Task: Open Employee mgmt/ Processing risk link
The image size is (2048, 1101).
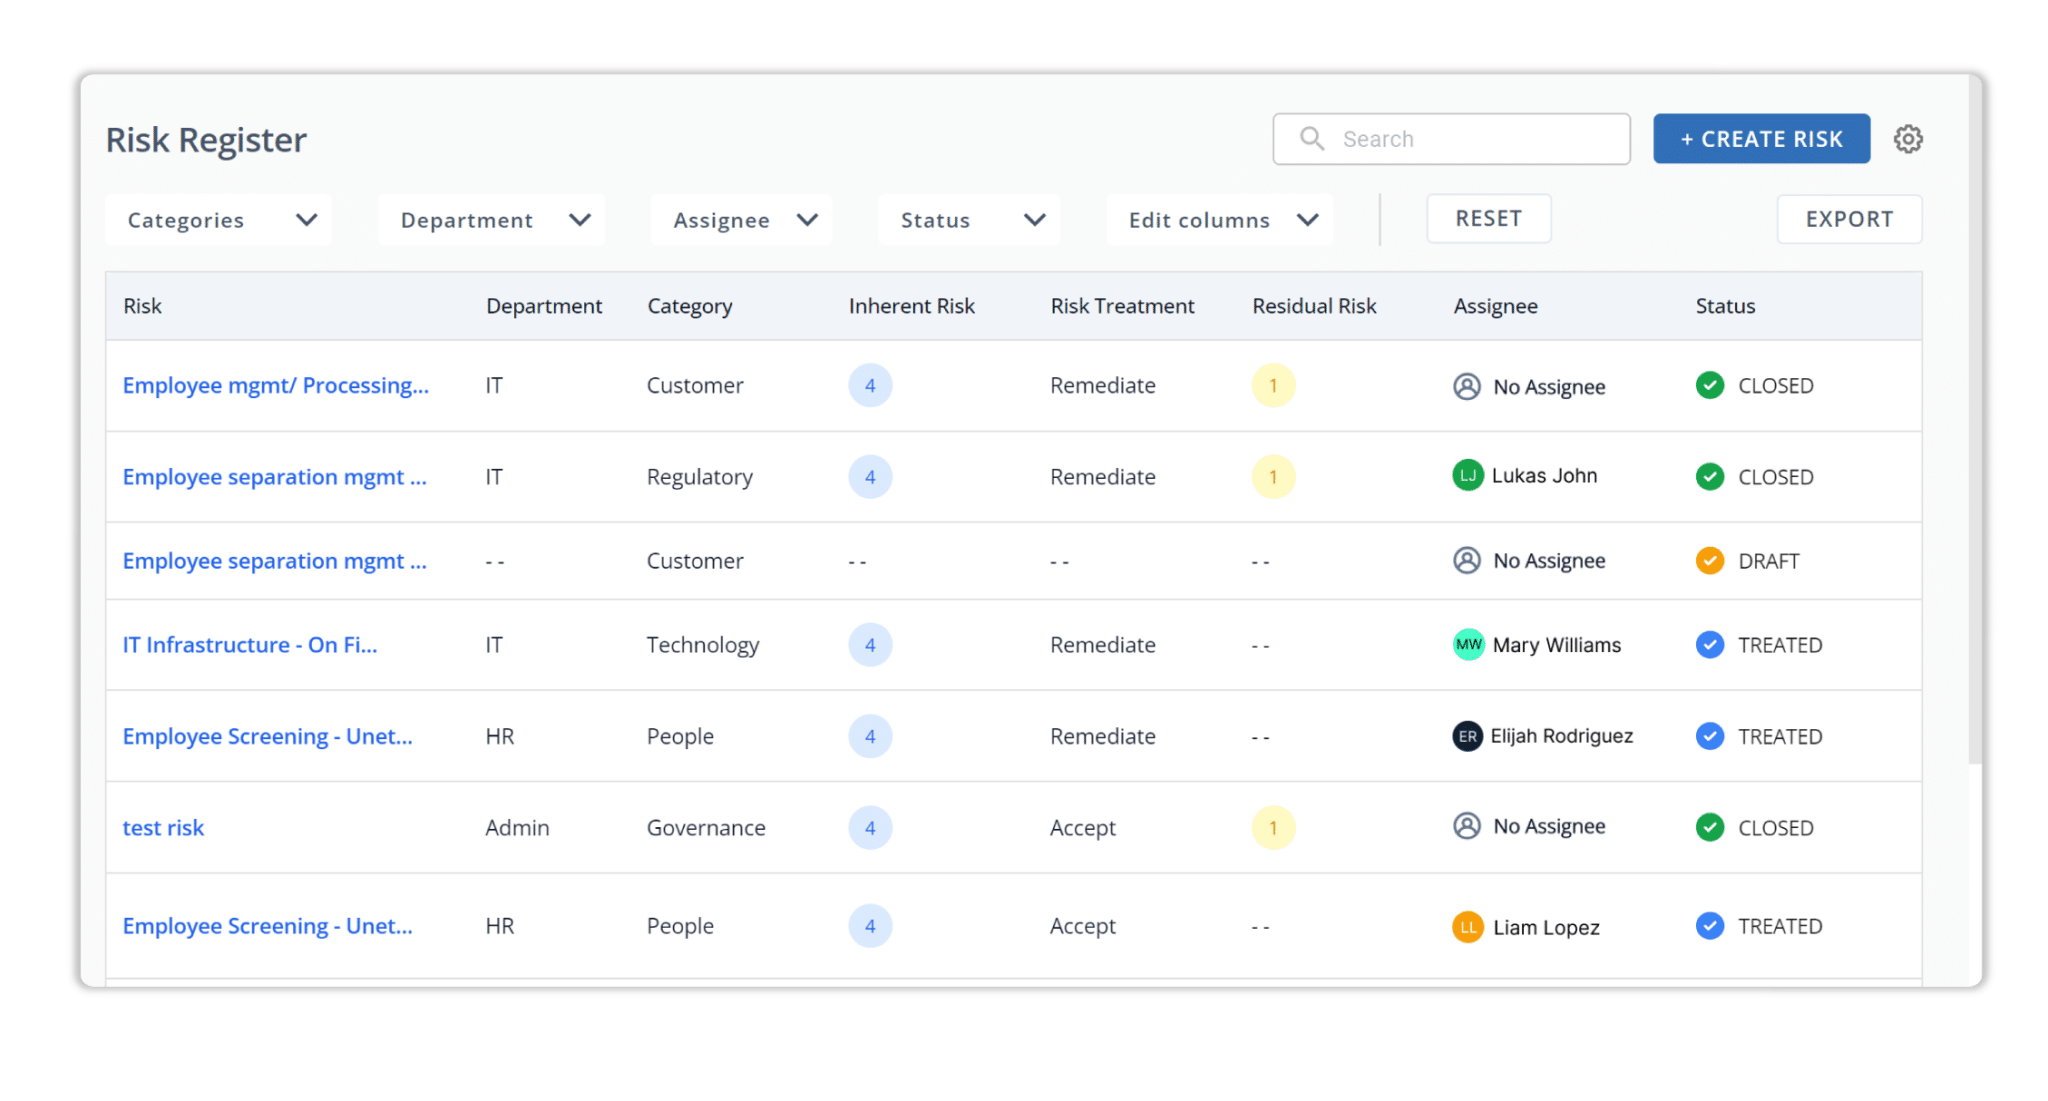Action: point(276,386)
